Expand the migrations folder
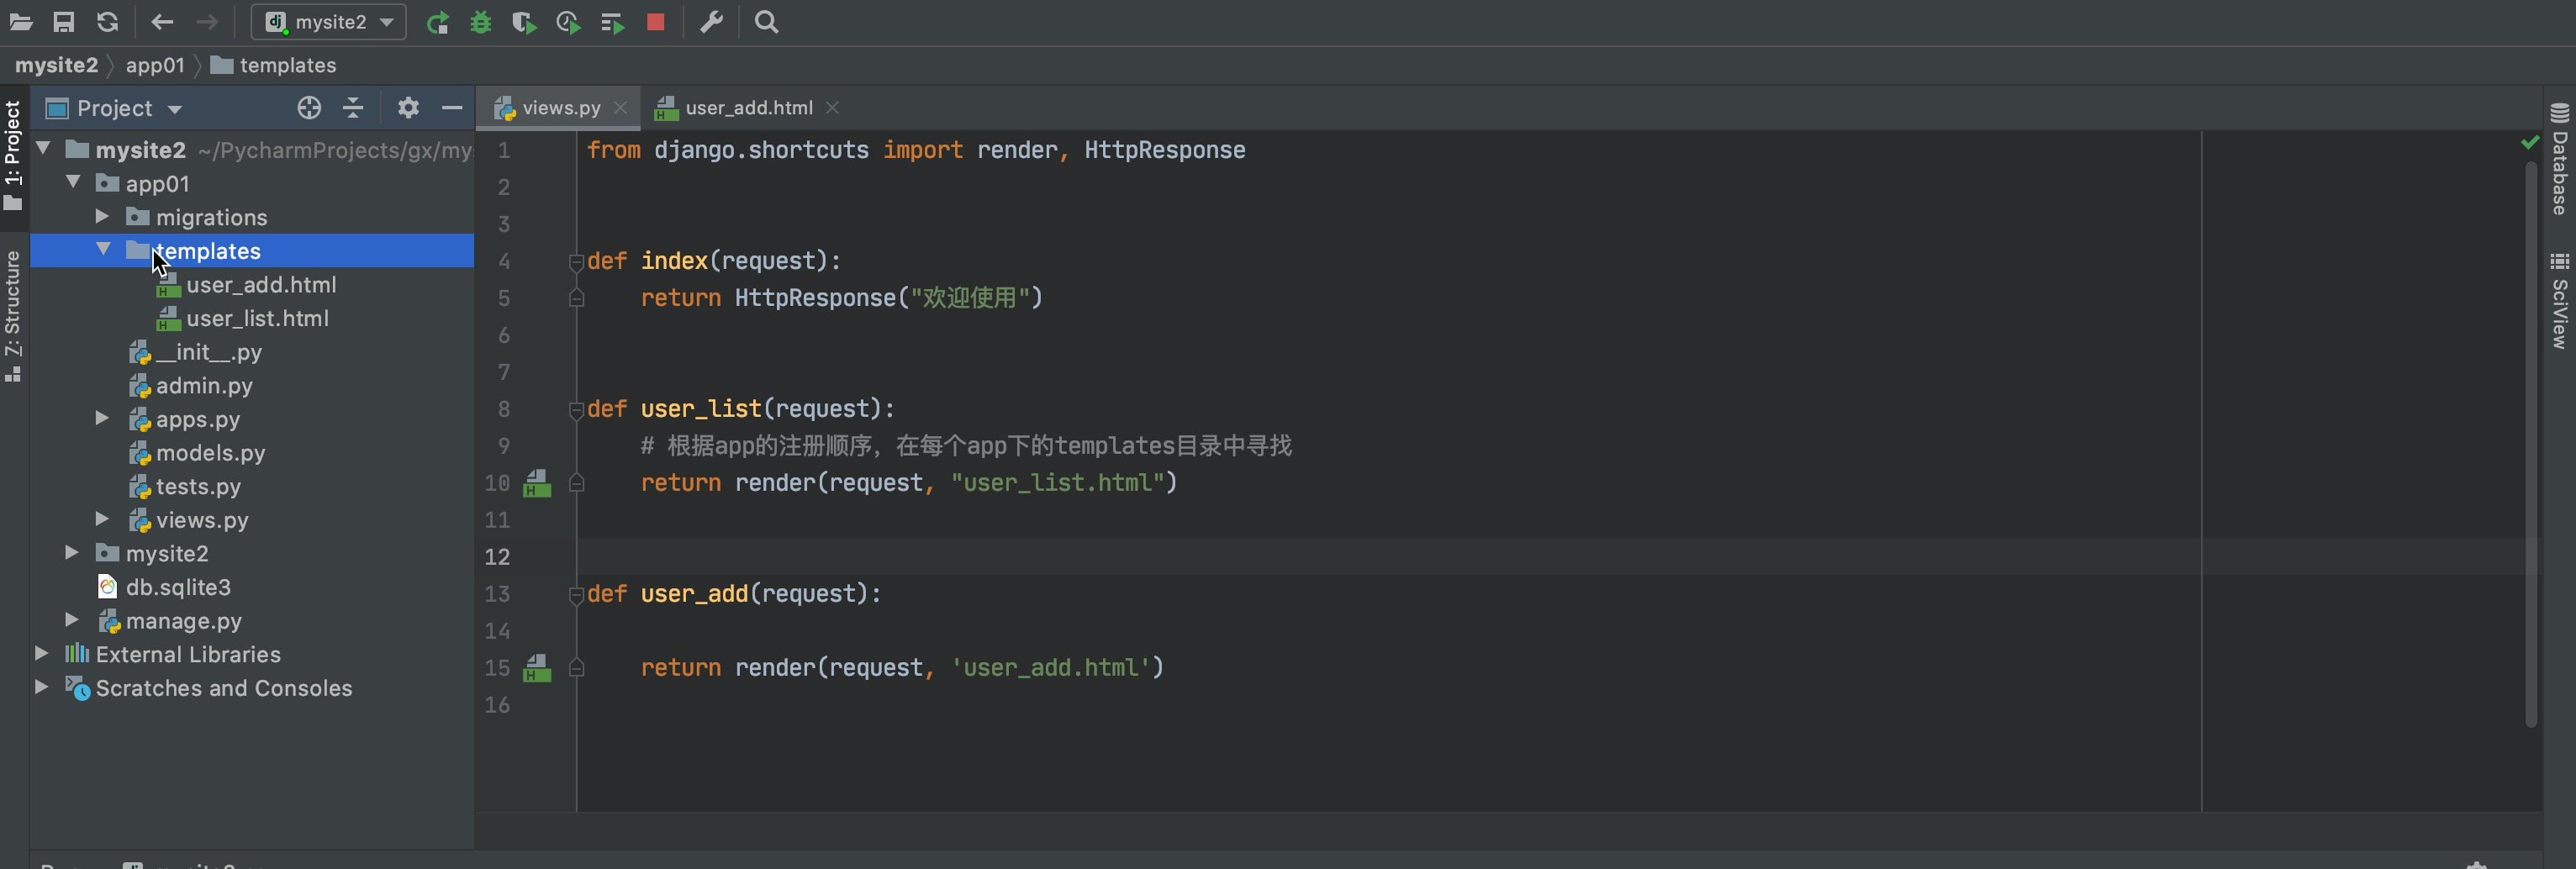Image resolution: width=2576 pixels, height=869 pixels. point(102,217)
